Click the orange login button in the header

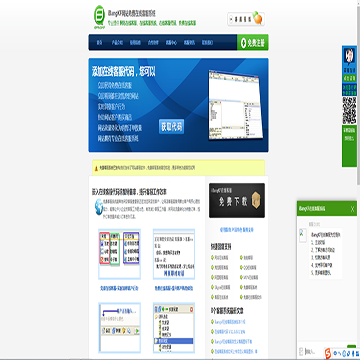click(x=246, y=19)
